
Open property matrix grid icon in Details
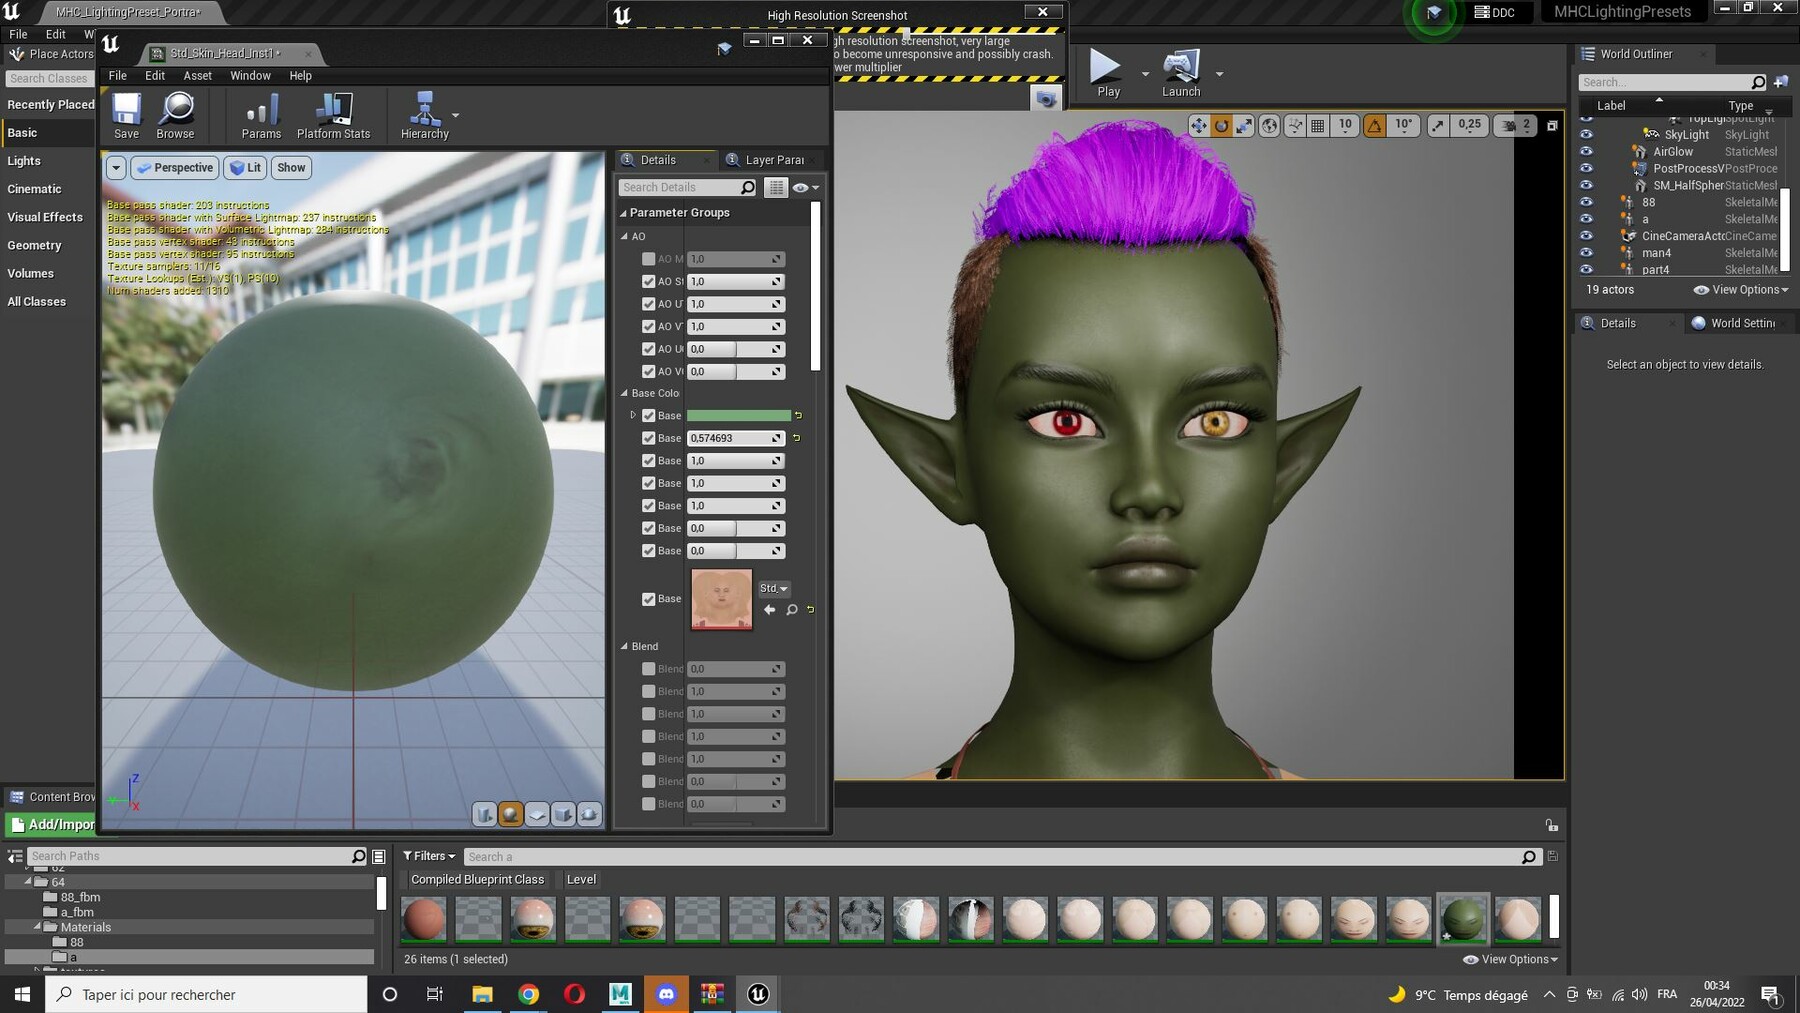tap(776, 187)
